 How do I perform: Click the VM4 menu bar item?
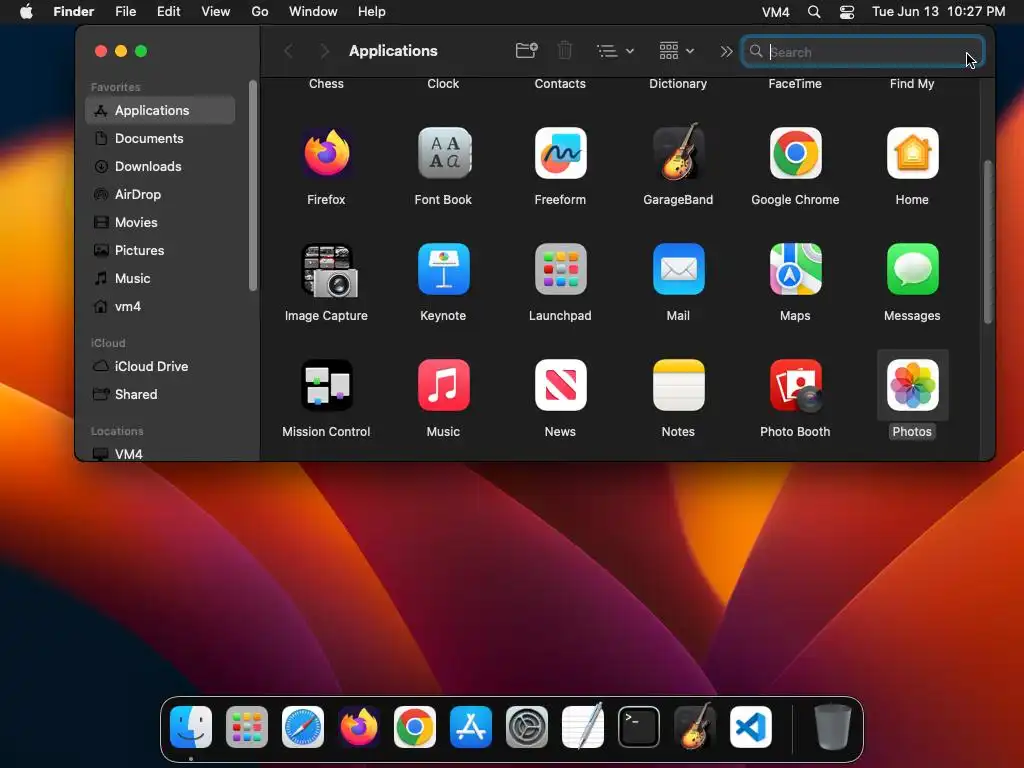click(775, 12)
